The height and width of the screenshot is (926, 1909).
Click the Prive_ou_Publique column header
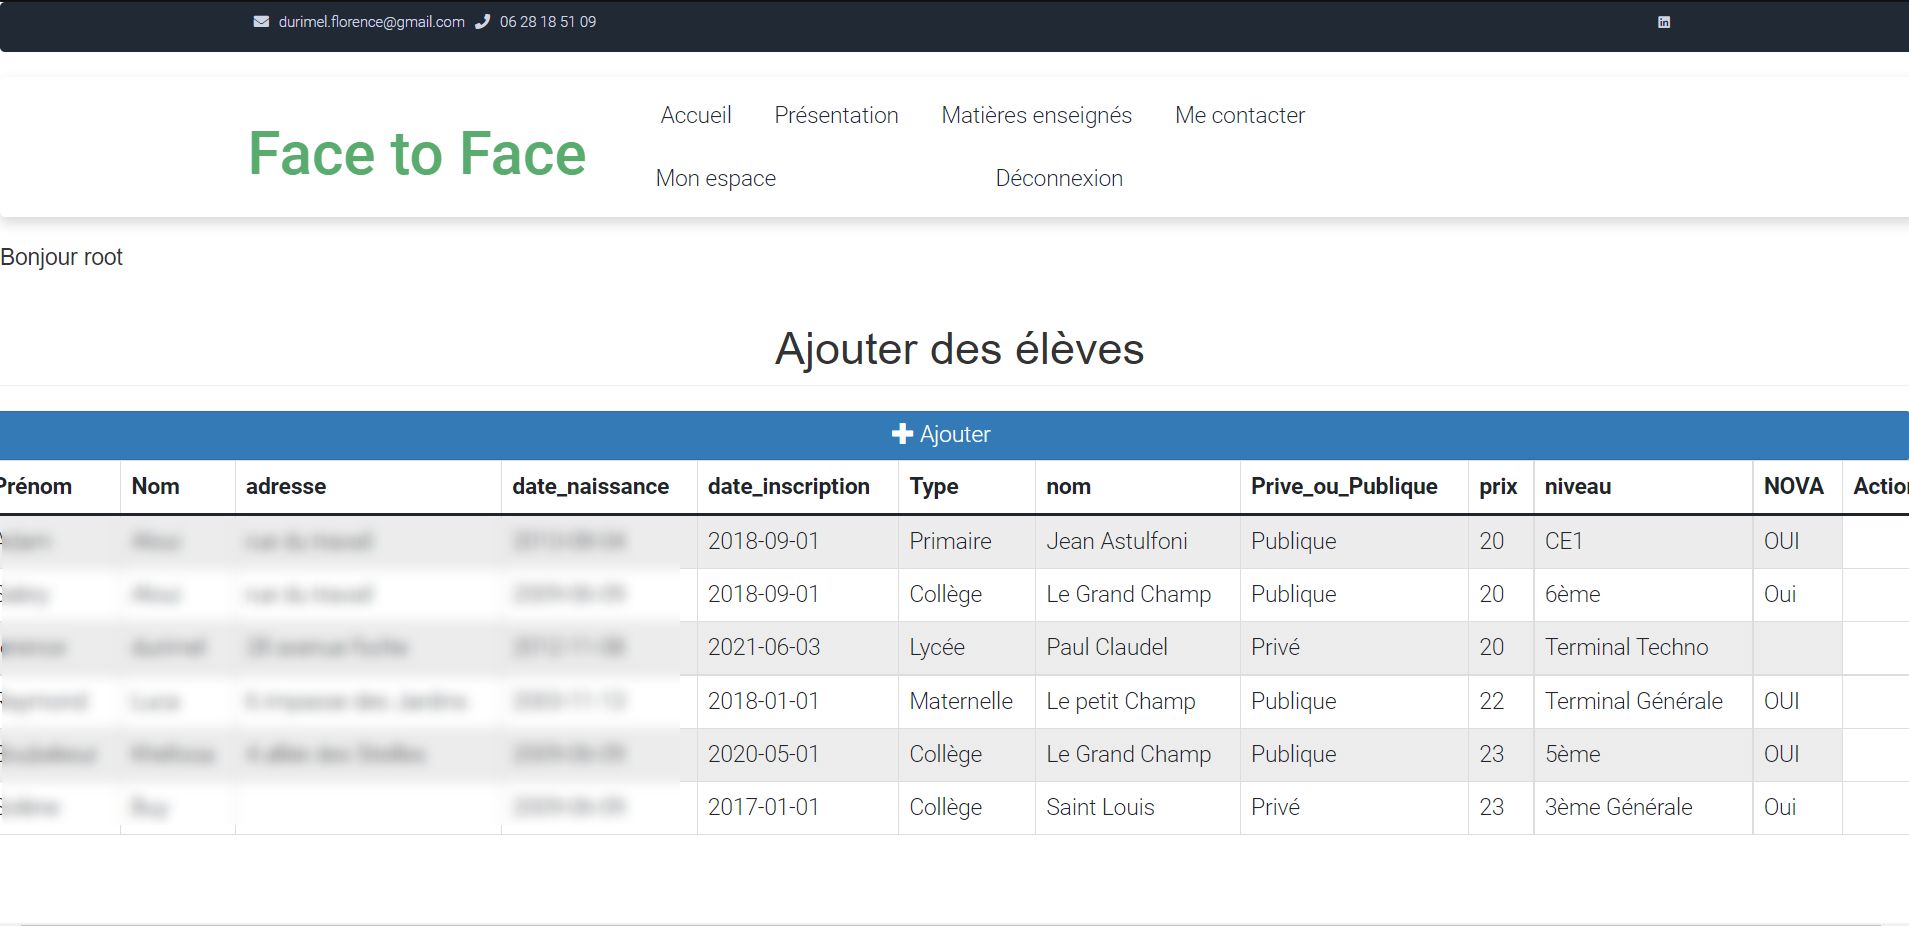[1343, 487]
